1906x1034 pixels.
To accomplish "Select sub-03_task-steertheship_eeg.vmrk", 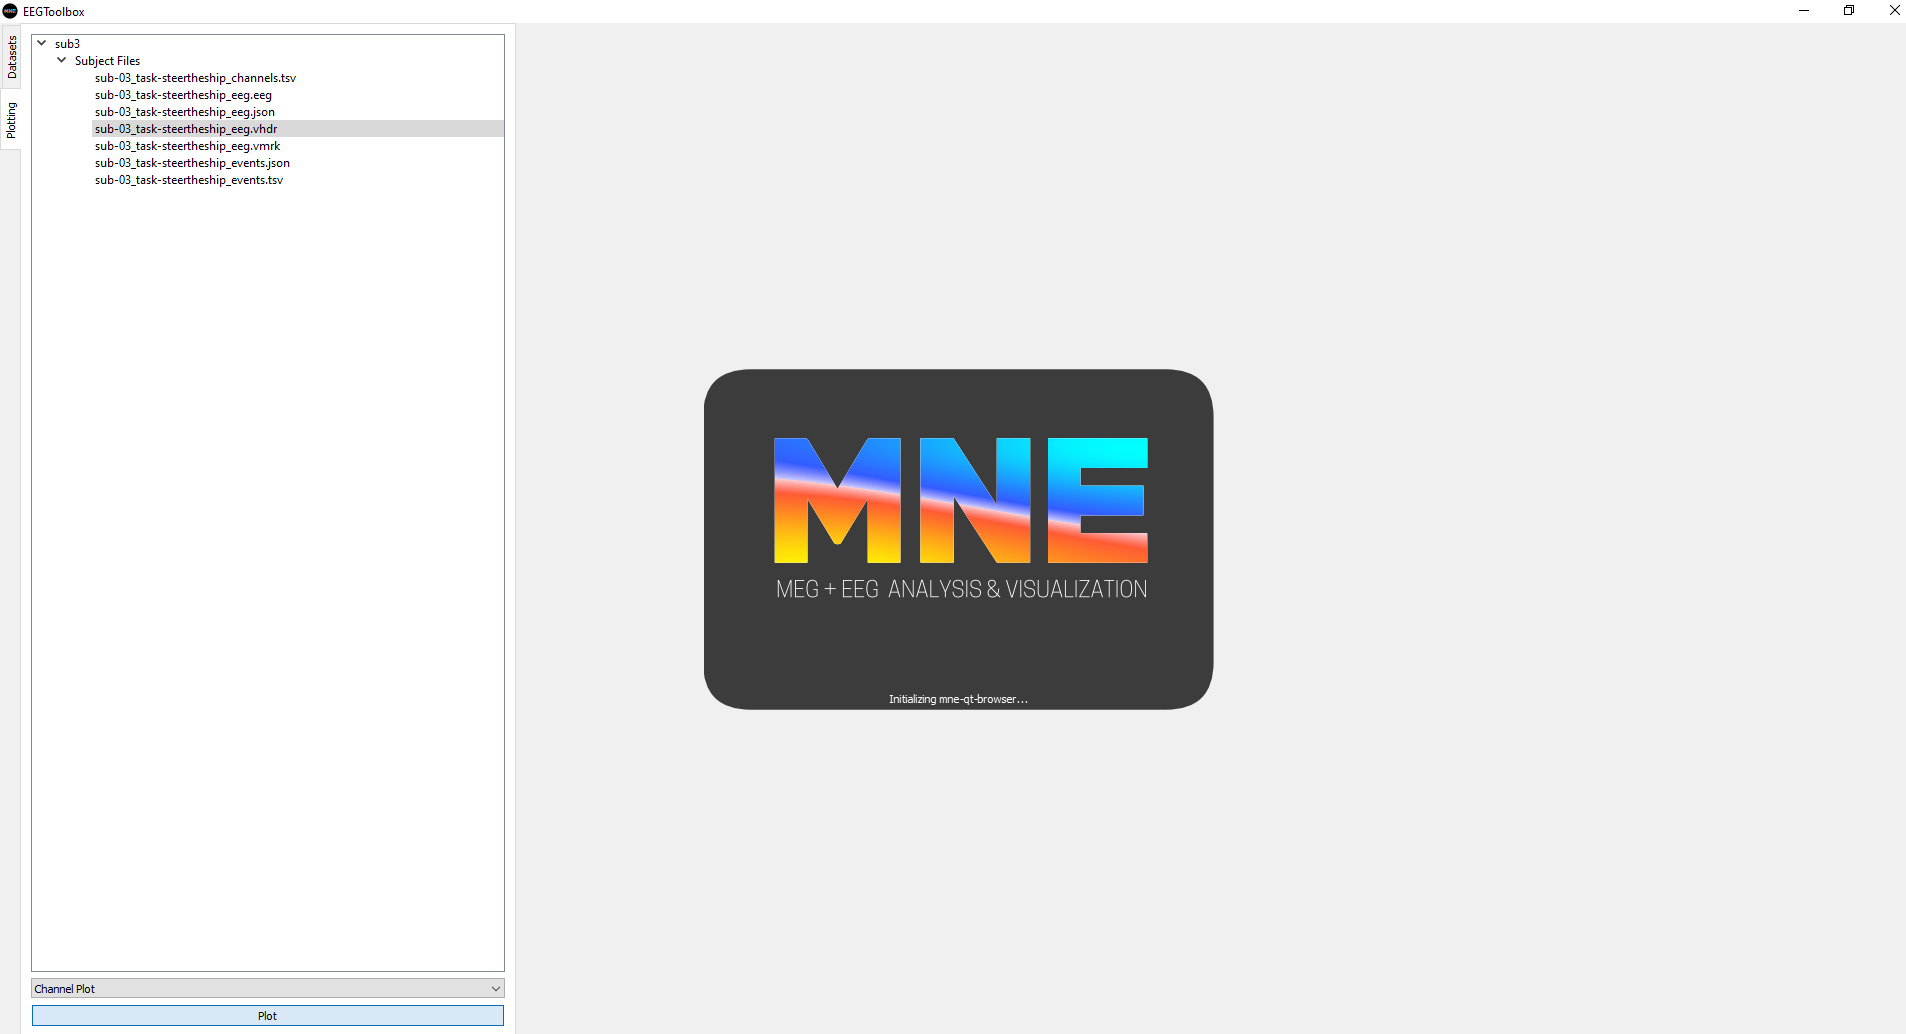I will tap(187, 146).
